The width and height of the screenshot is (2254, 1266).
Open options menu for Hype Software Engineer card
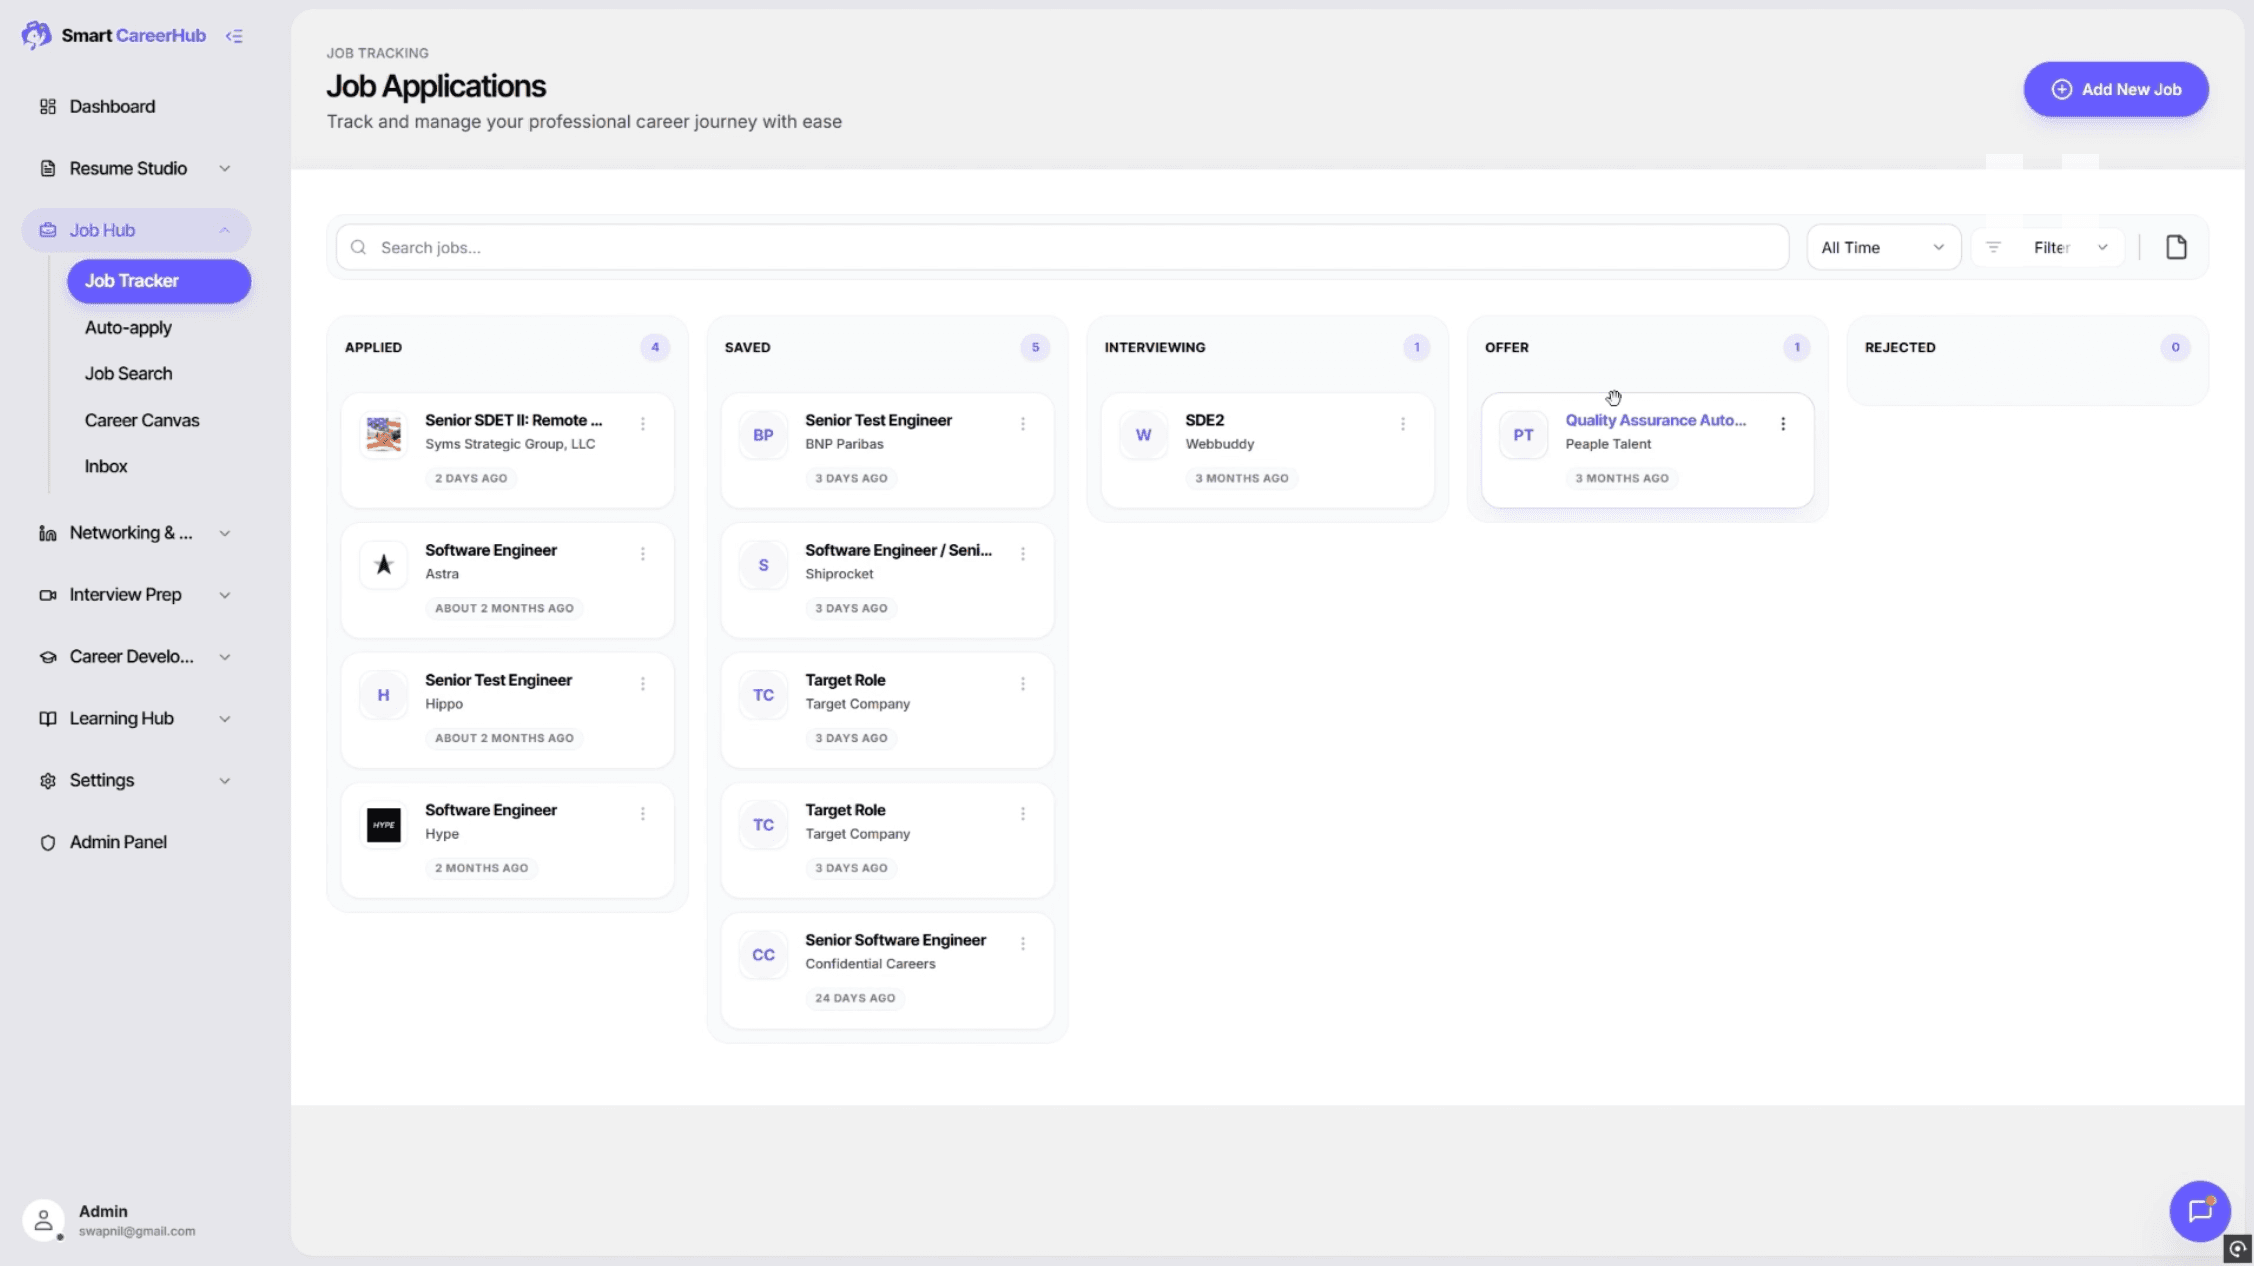(643, 814)
